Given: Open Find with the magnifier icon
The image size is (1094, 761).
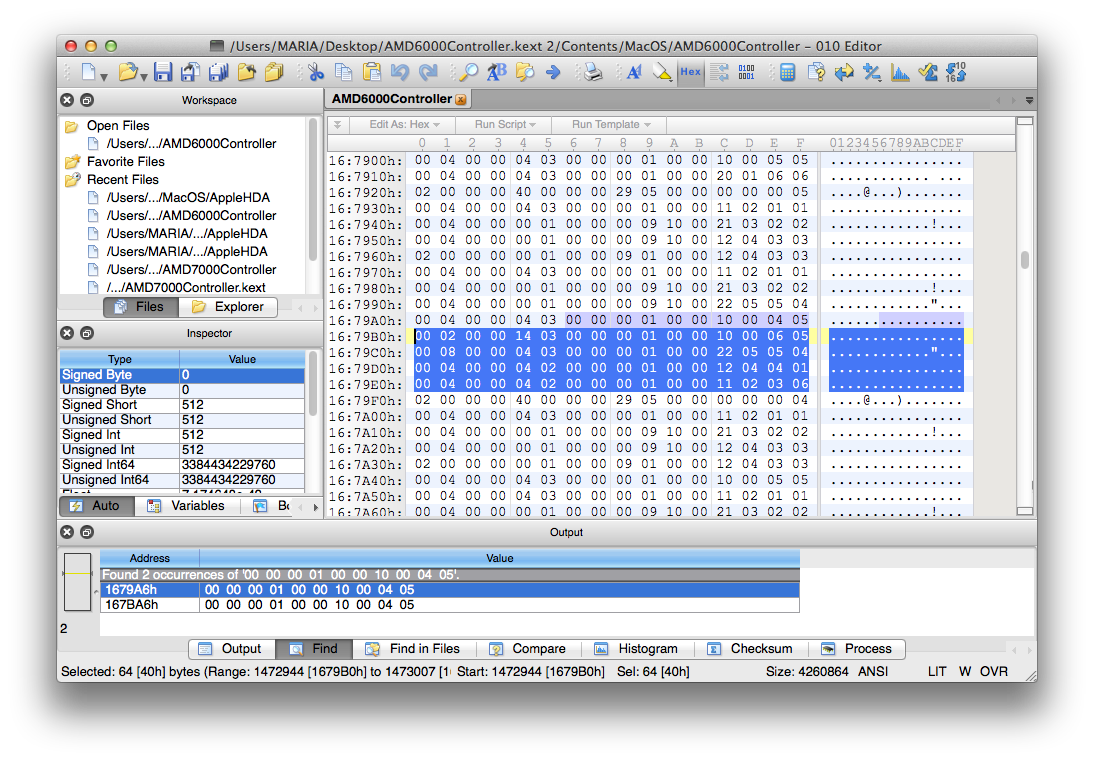Looking at the screenshot, I should [x=469, y=72].
